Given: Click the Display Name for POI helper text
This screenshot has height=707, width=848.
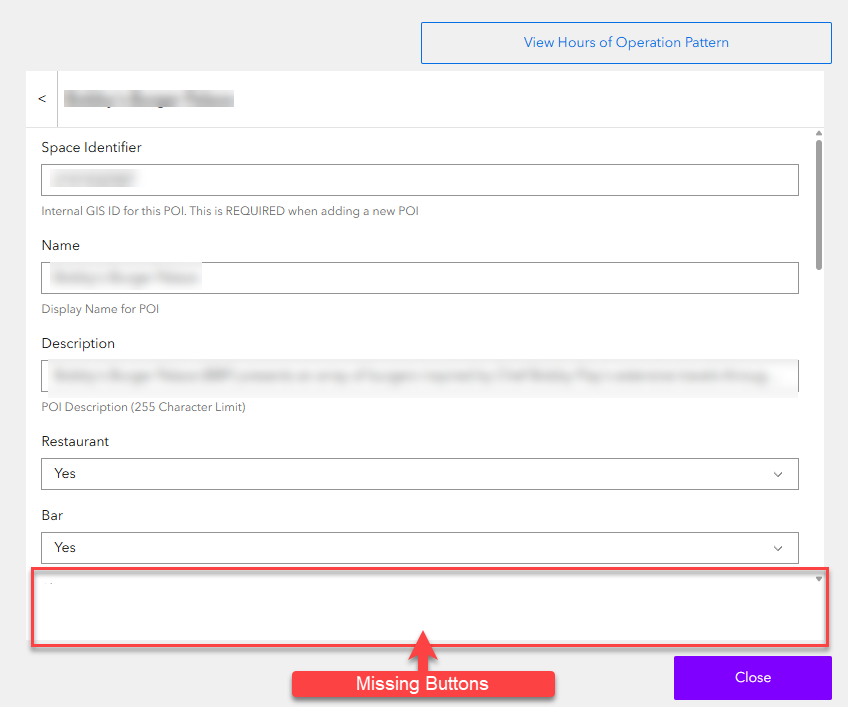Looking at the screenshot, I should [100, 309].
